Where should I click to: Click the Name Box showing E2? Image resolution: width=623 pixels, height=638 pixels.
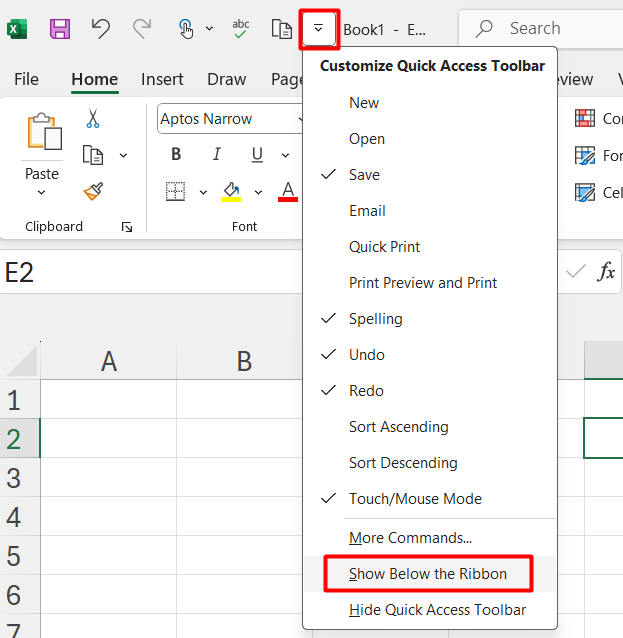[x=151, y=272]
